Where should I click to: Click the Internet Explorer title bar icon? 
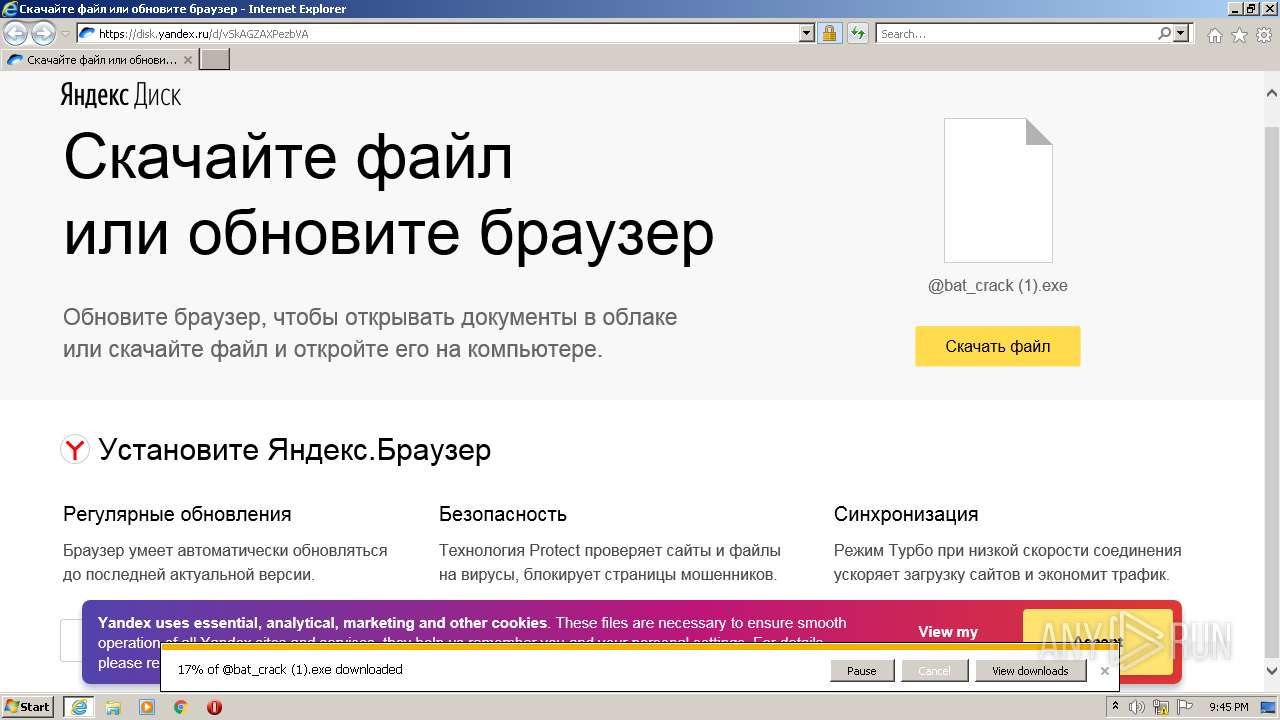[9, 9]
